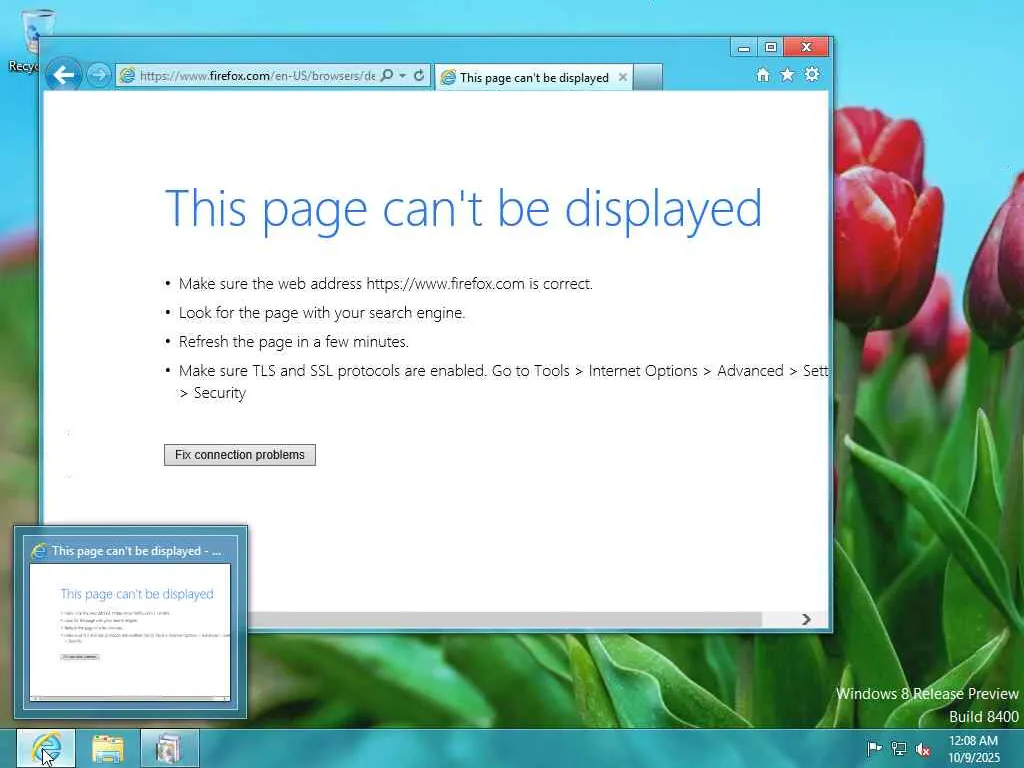Image resolution: width=1024 pixels, height=768 pixels.
Task: Click text "Make sure TLS and SSL protocols" line
Action: (504, 381)
